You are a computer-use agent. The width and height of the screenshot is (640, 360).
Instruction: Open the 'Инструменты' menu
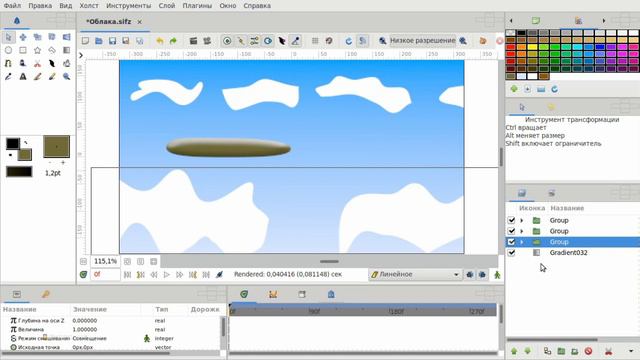(129, 6)
